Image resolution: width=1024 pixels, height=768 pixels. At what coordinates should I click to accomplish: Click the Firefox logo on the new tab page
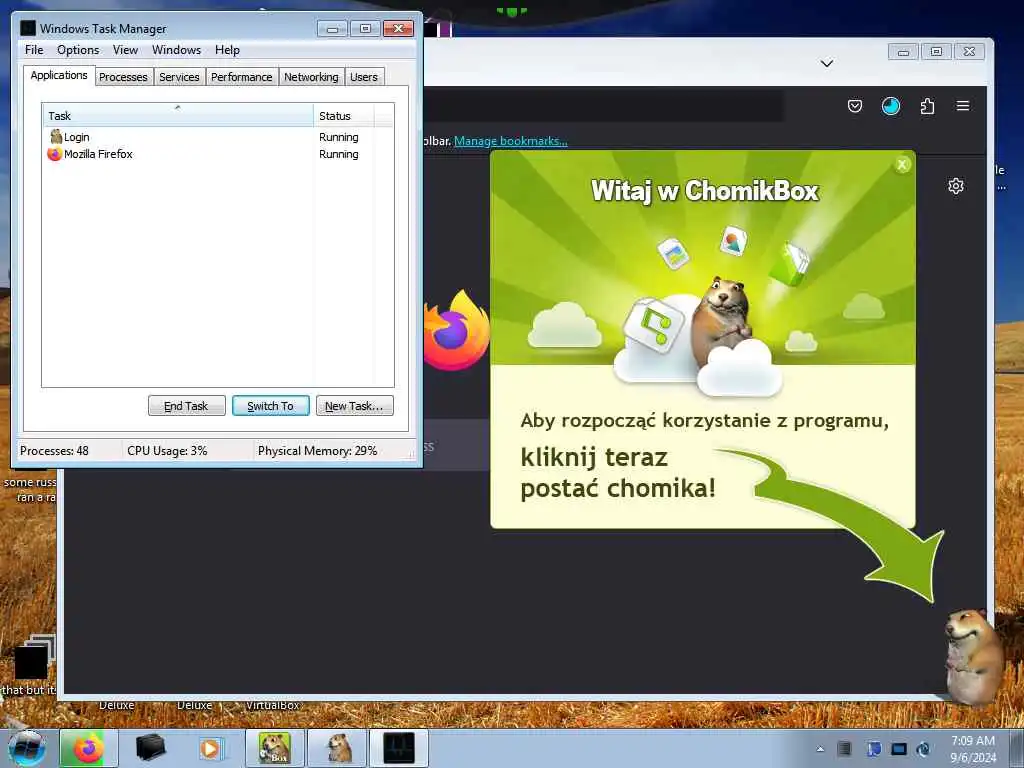[x=456, y=330]
